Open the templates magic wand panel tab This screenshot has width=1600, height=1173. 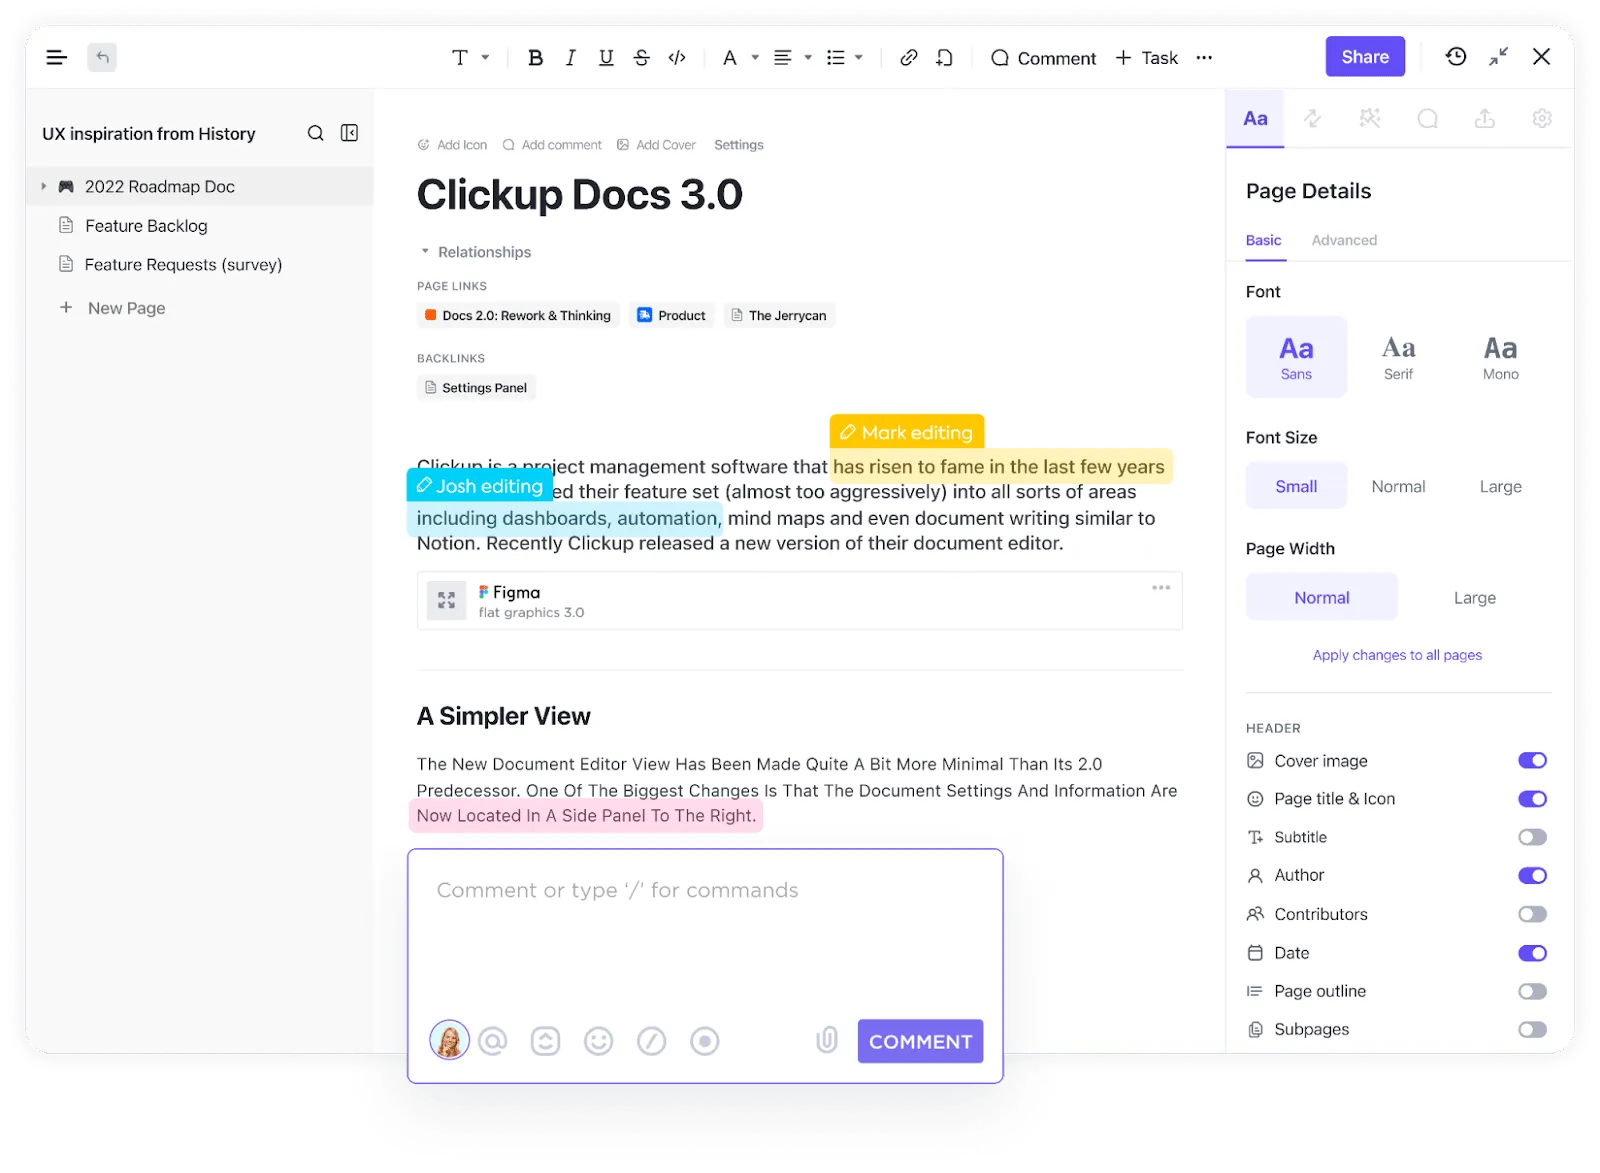coord(1370,118)
